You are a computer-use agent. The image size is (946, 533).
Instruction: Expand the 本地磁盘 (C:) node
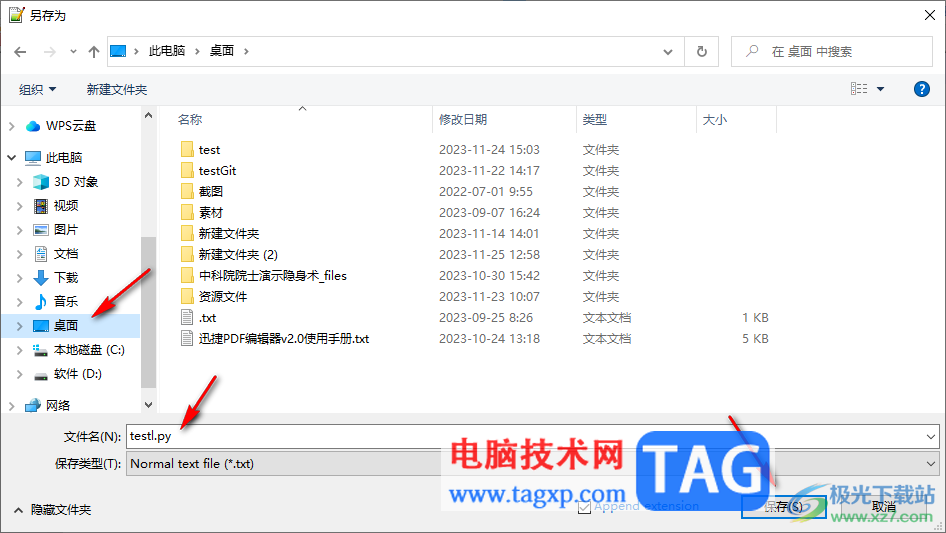click(19, 350)
